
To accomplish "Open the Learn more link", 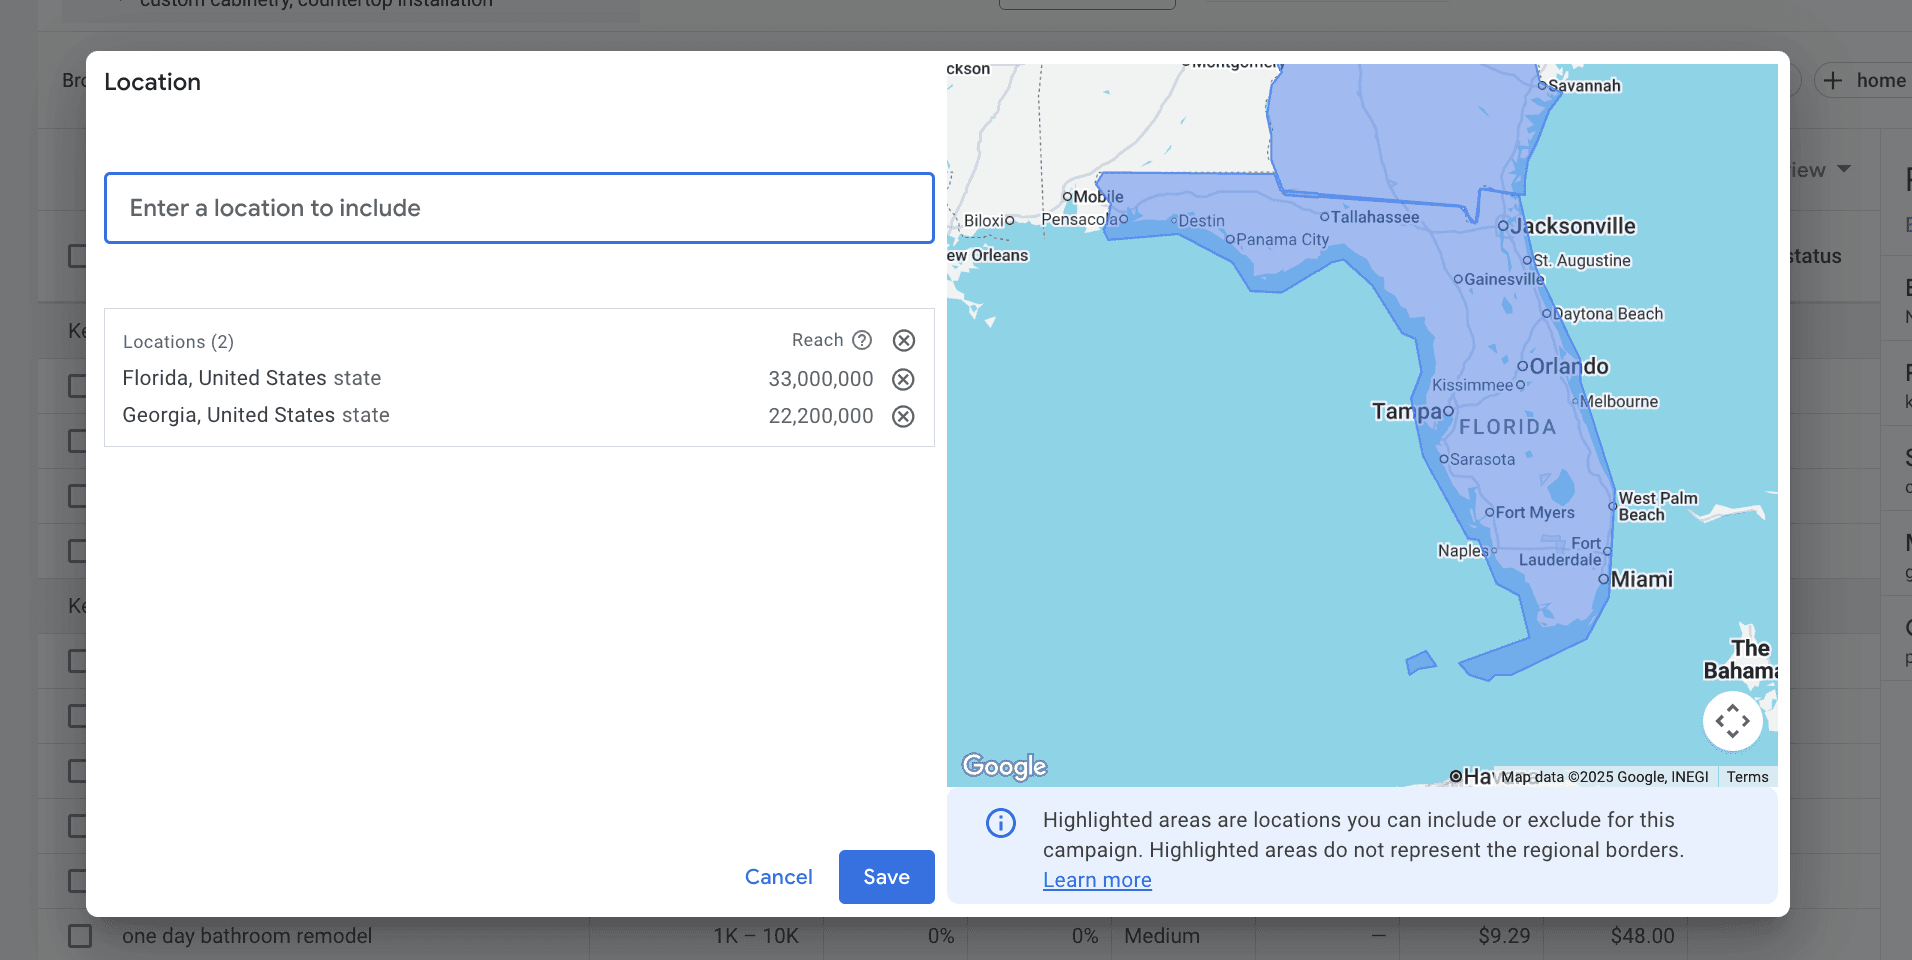I will 1097,880.
